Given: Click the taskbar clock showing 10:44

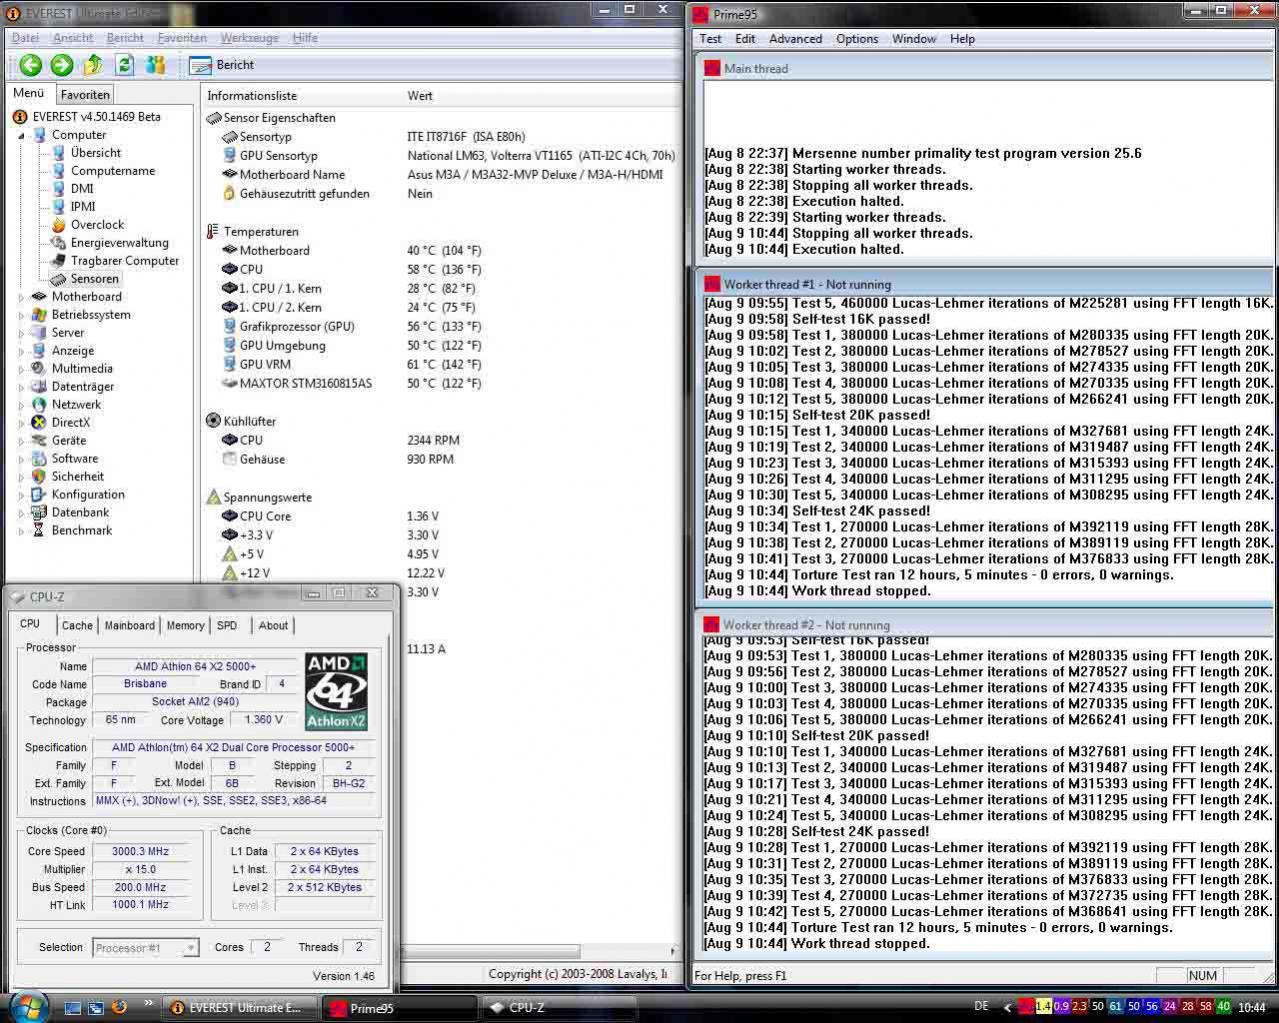Looking at the screenshot, I should (1252, 1007).
